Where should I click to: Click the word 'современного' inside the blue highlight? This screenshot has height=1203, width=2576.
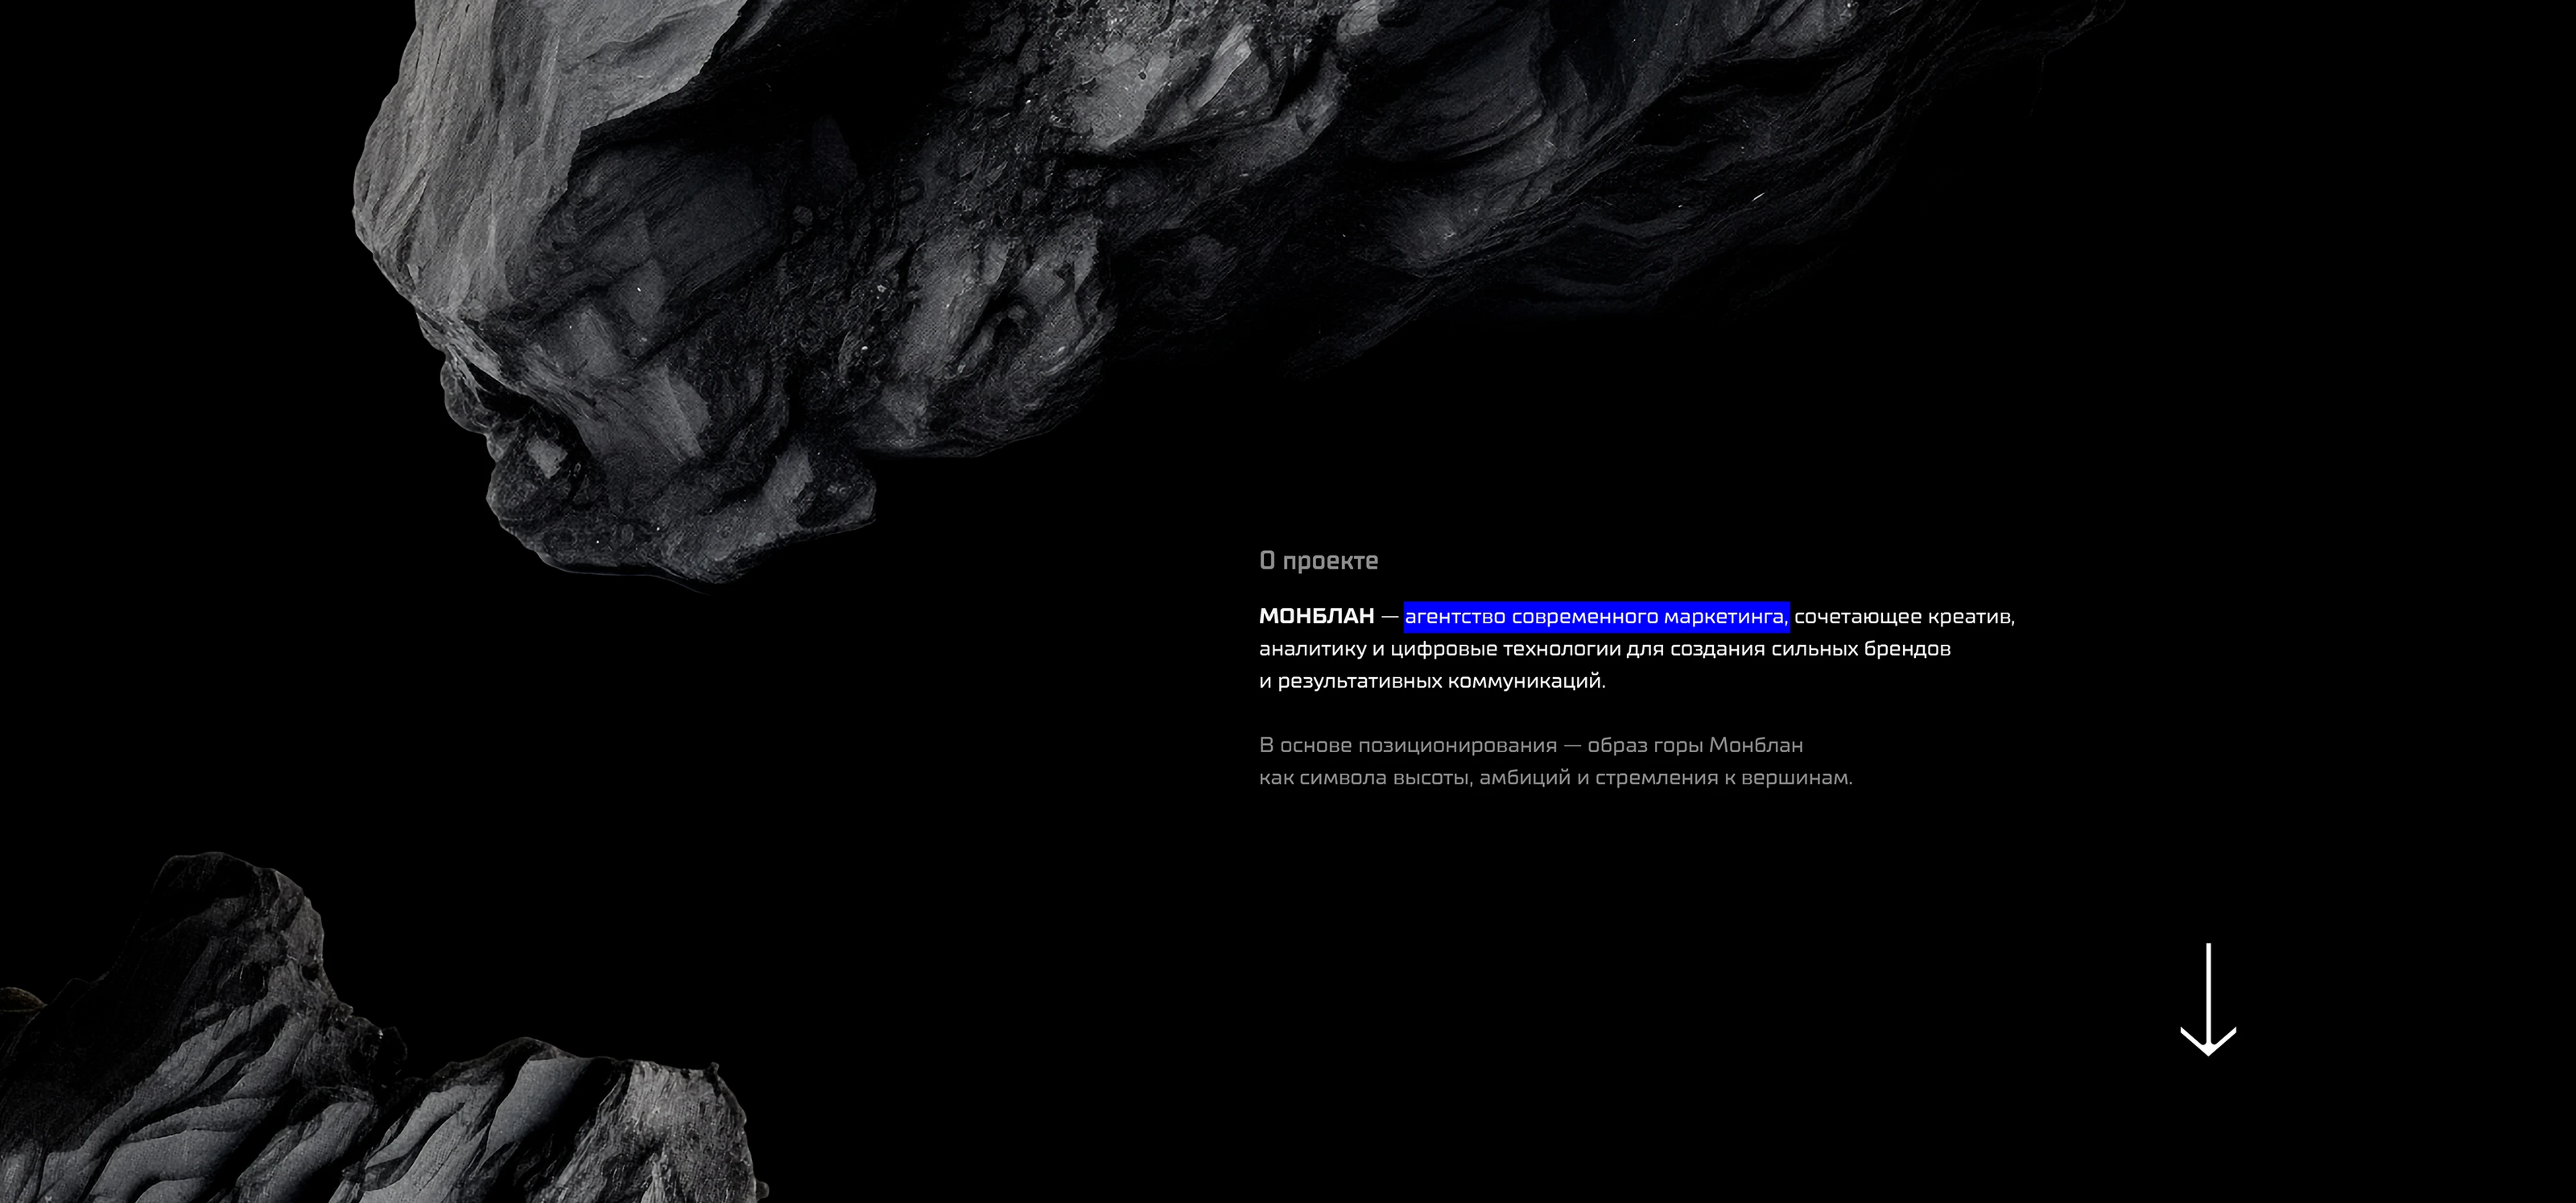click(1584, 617)
